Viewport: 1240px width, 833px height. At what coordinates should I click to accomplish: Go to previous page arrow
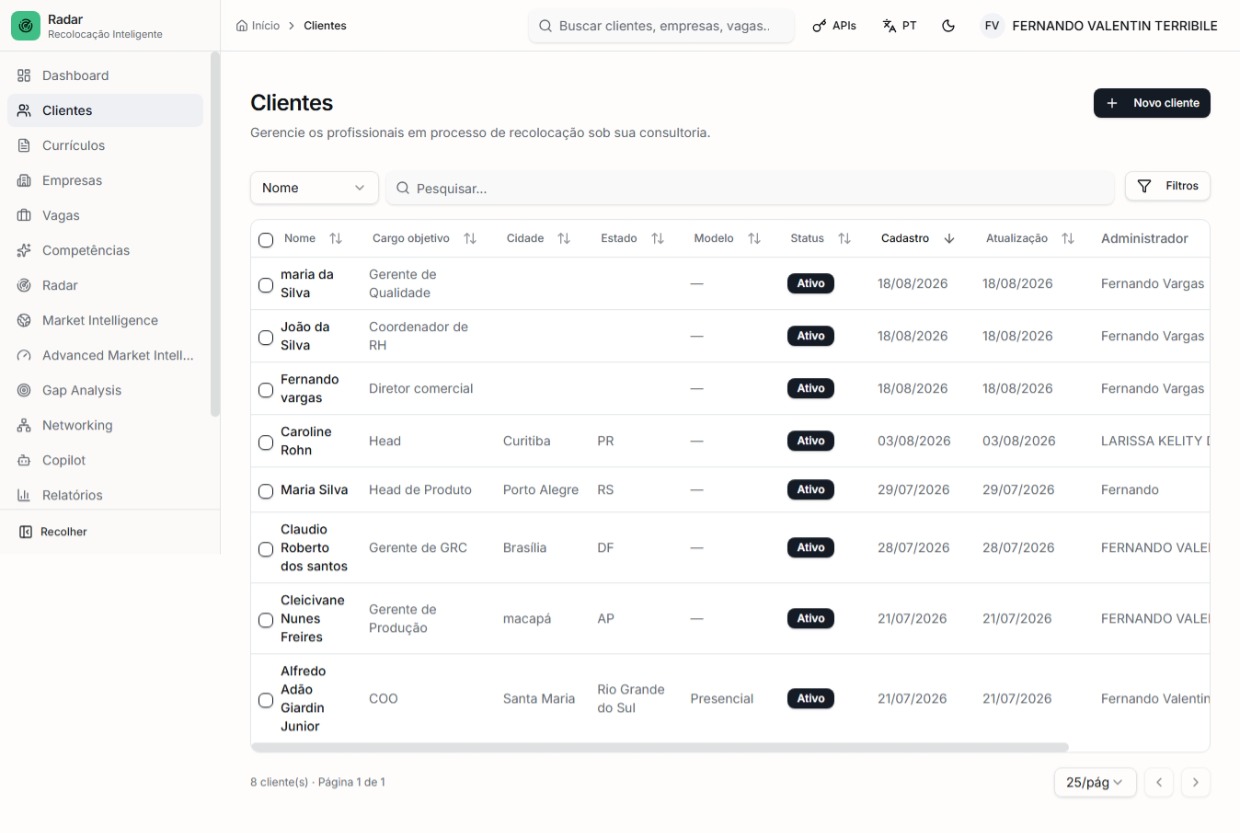coord(1159,783)
